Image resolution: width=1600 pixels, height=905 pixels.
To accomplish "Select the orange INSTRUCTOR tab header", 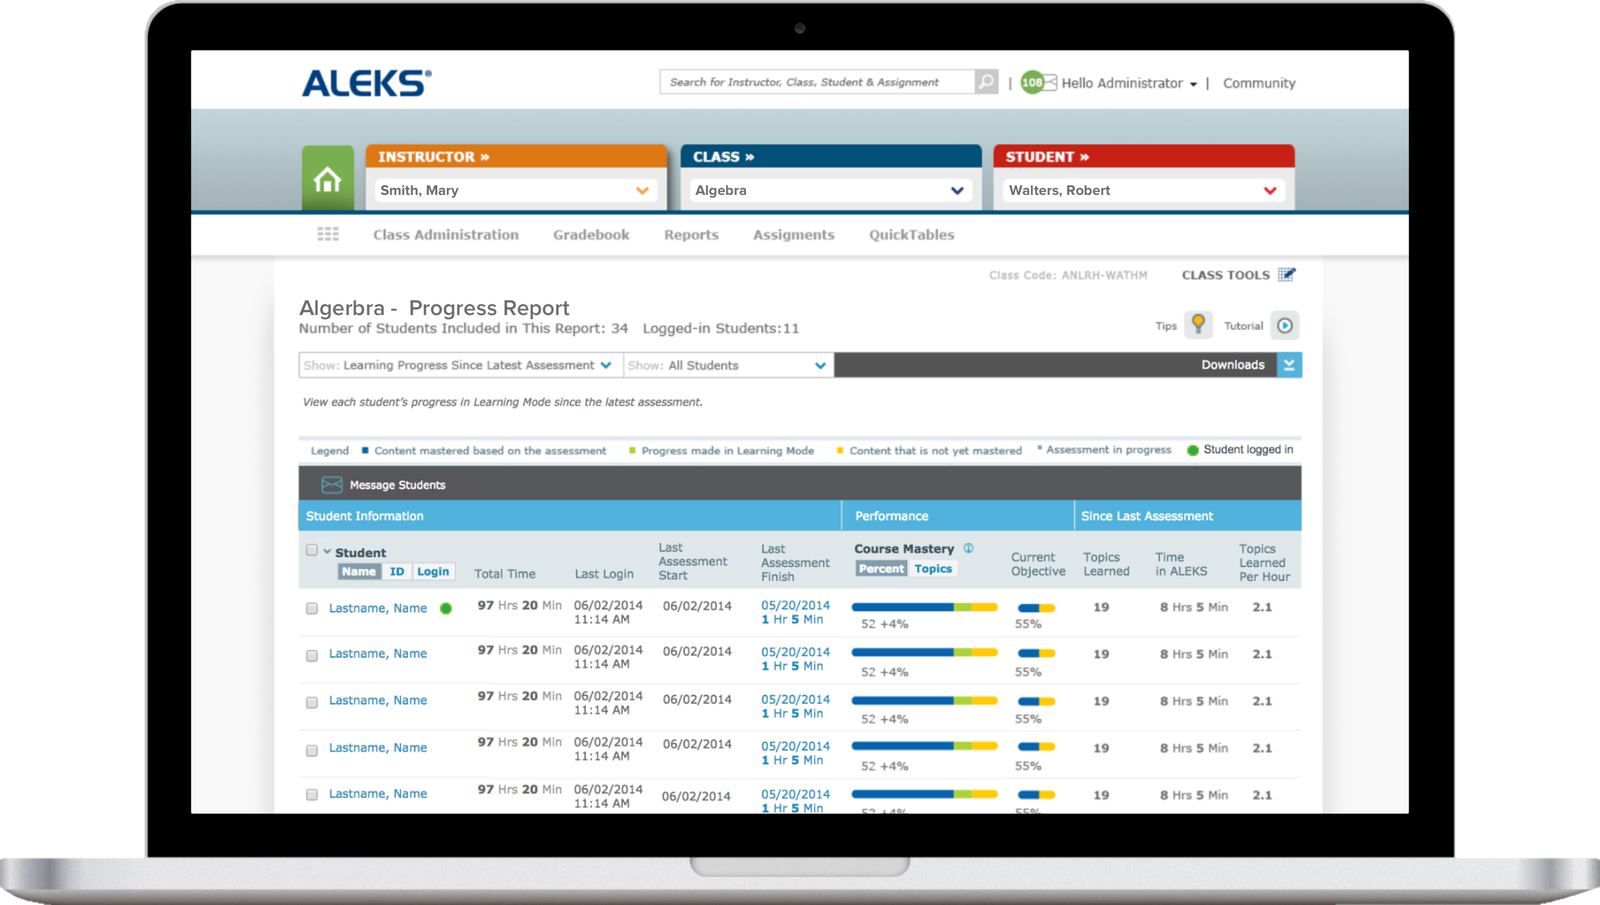I will tap(516, 156).
